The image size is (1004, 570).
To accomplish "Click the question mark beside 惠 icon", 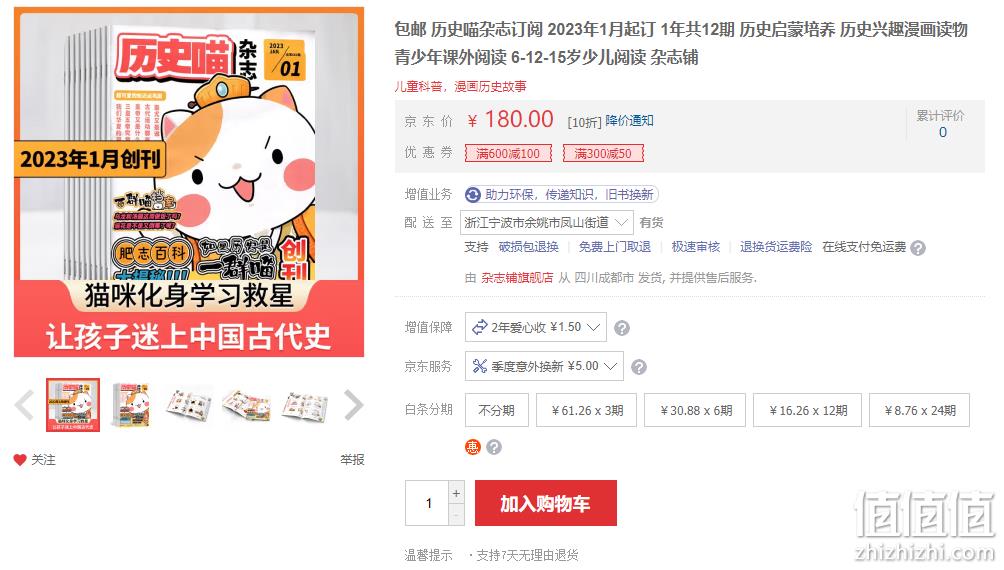I will (x=494, y=447).
